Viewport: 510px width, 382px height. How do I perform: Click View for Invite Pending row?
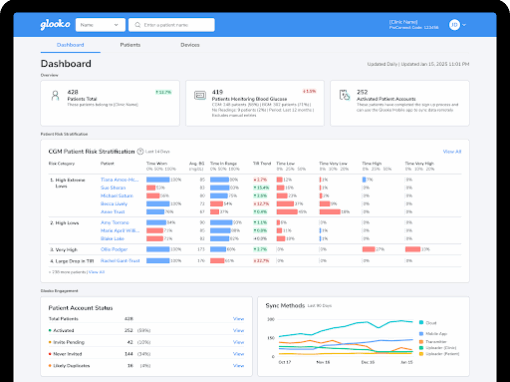tap(238, 342)
